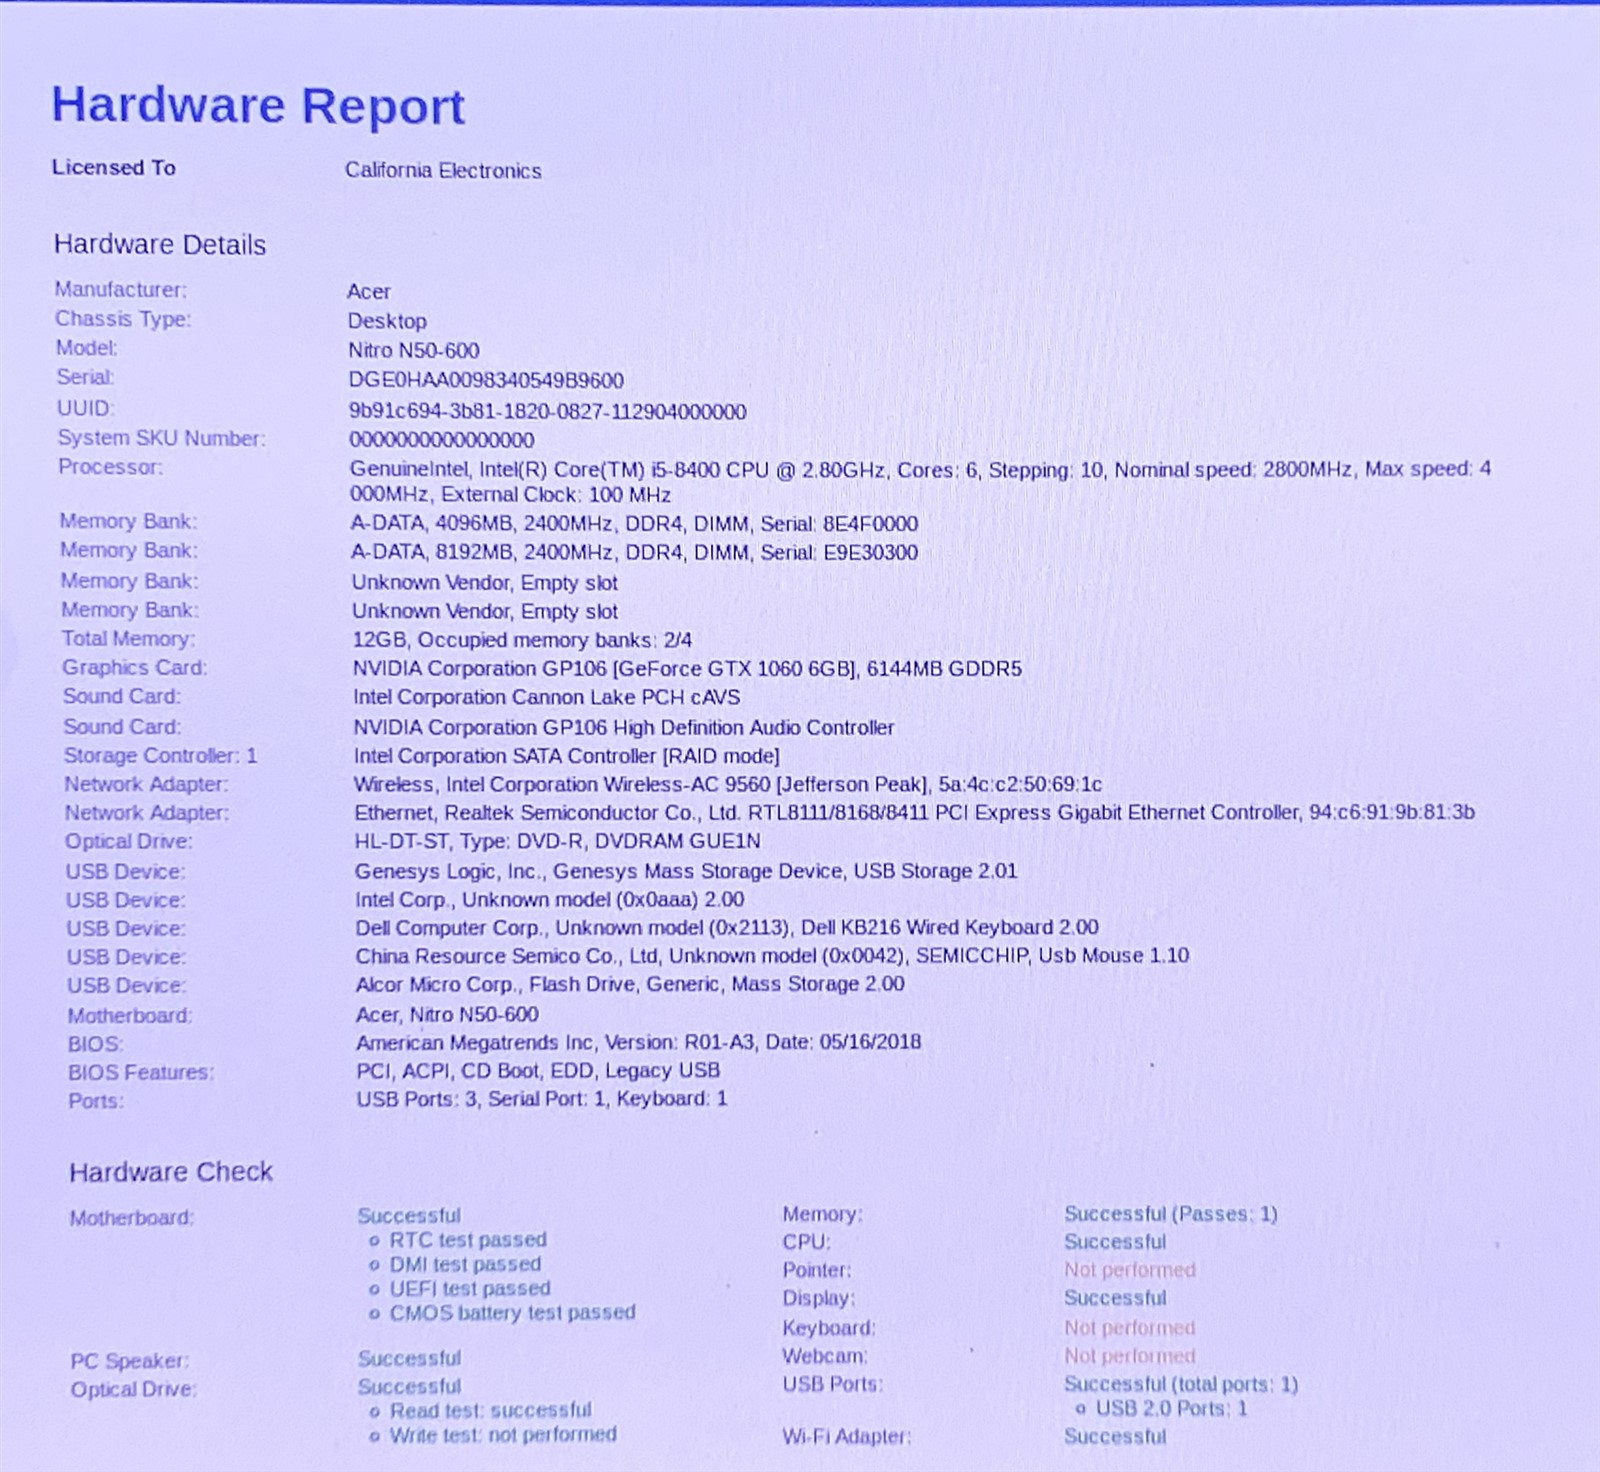Viewport: 1600px width, 1472px height.
Task: Select the Storage Controller: 1 label
Action: [x=160, y=755]
